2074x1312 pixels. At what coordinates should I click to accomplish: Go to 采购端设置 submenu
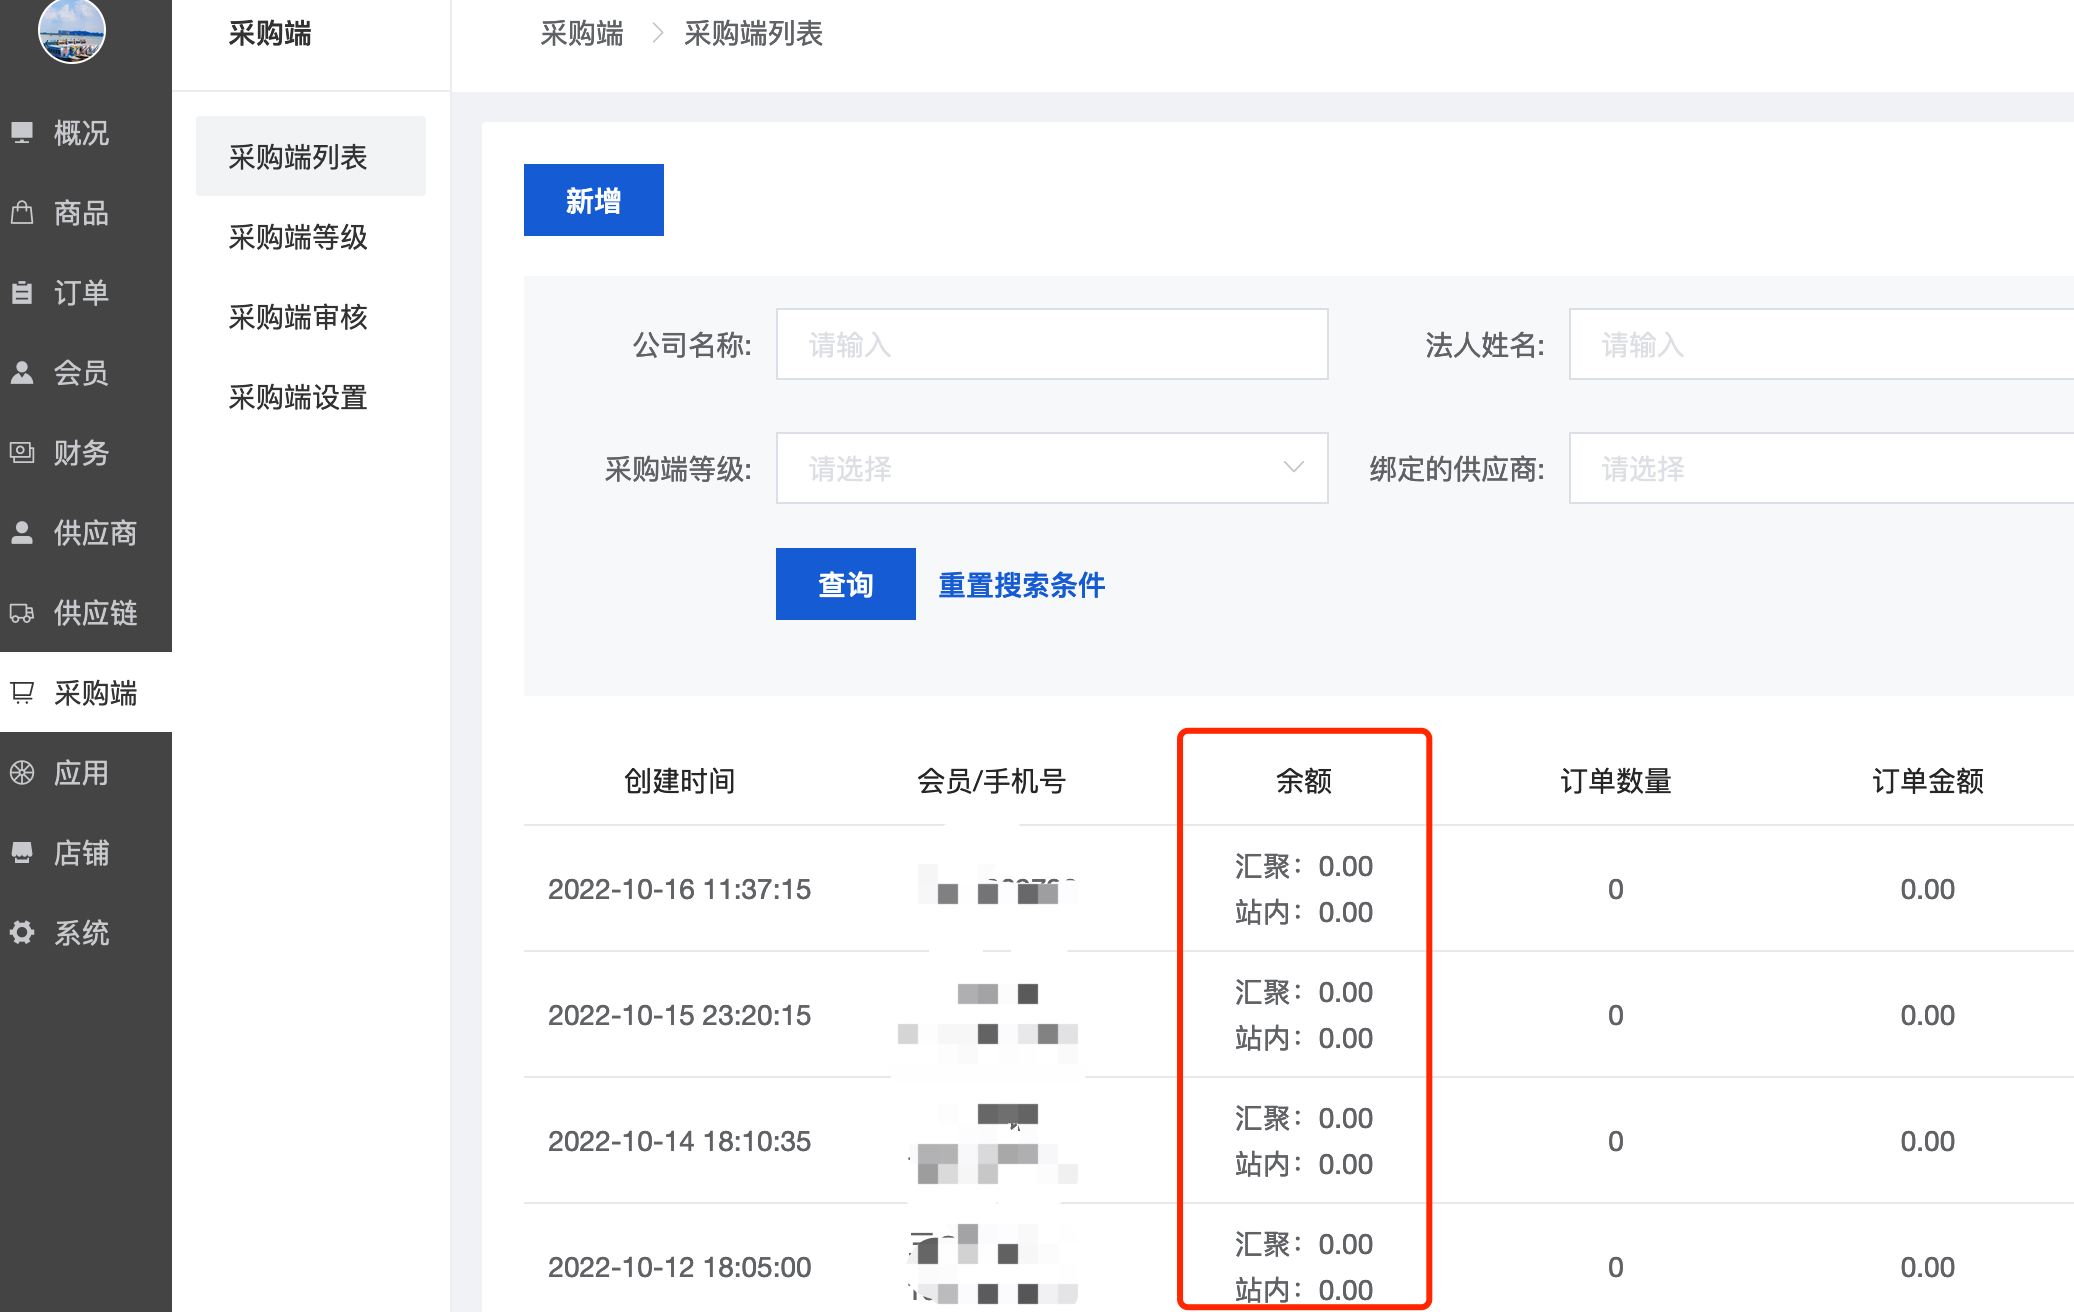point(298,397)
